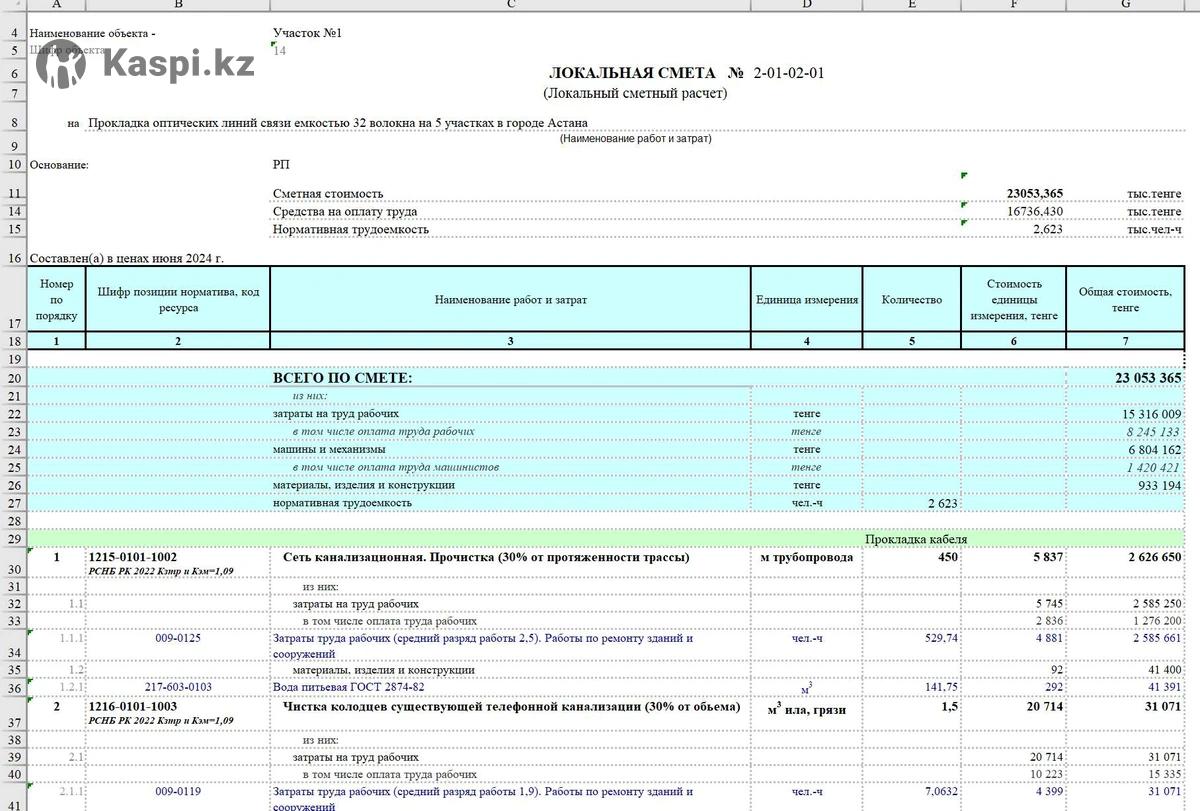The height and width of the screenshot is (811, 1200).
Task: Select column C header
Action: [510, 5]
